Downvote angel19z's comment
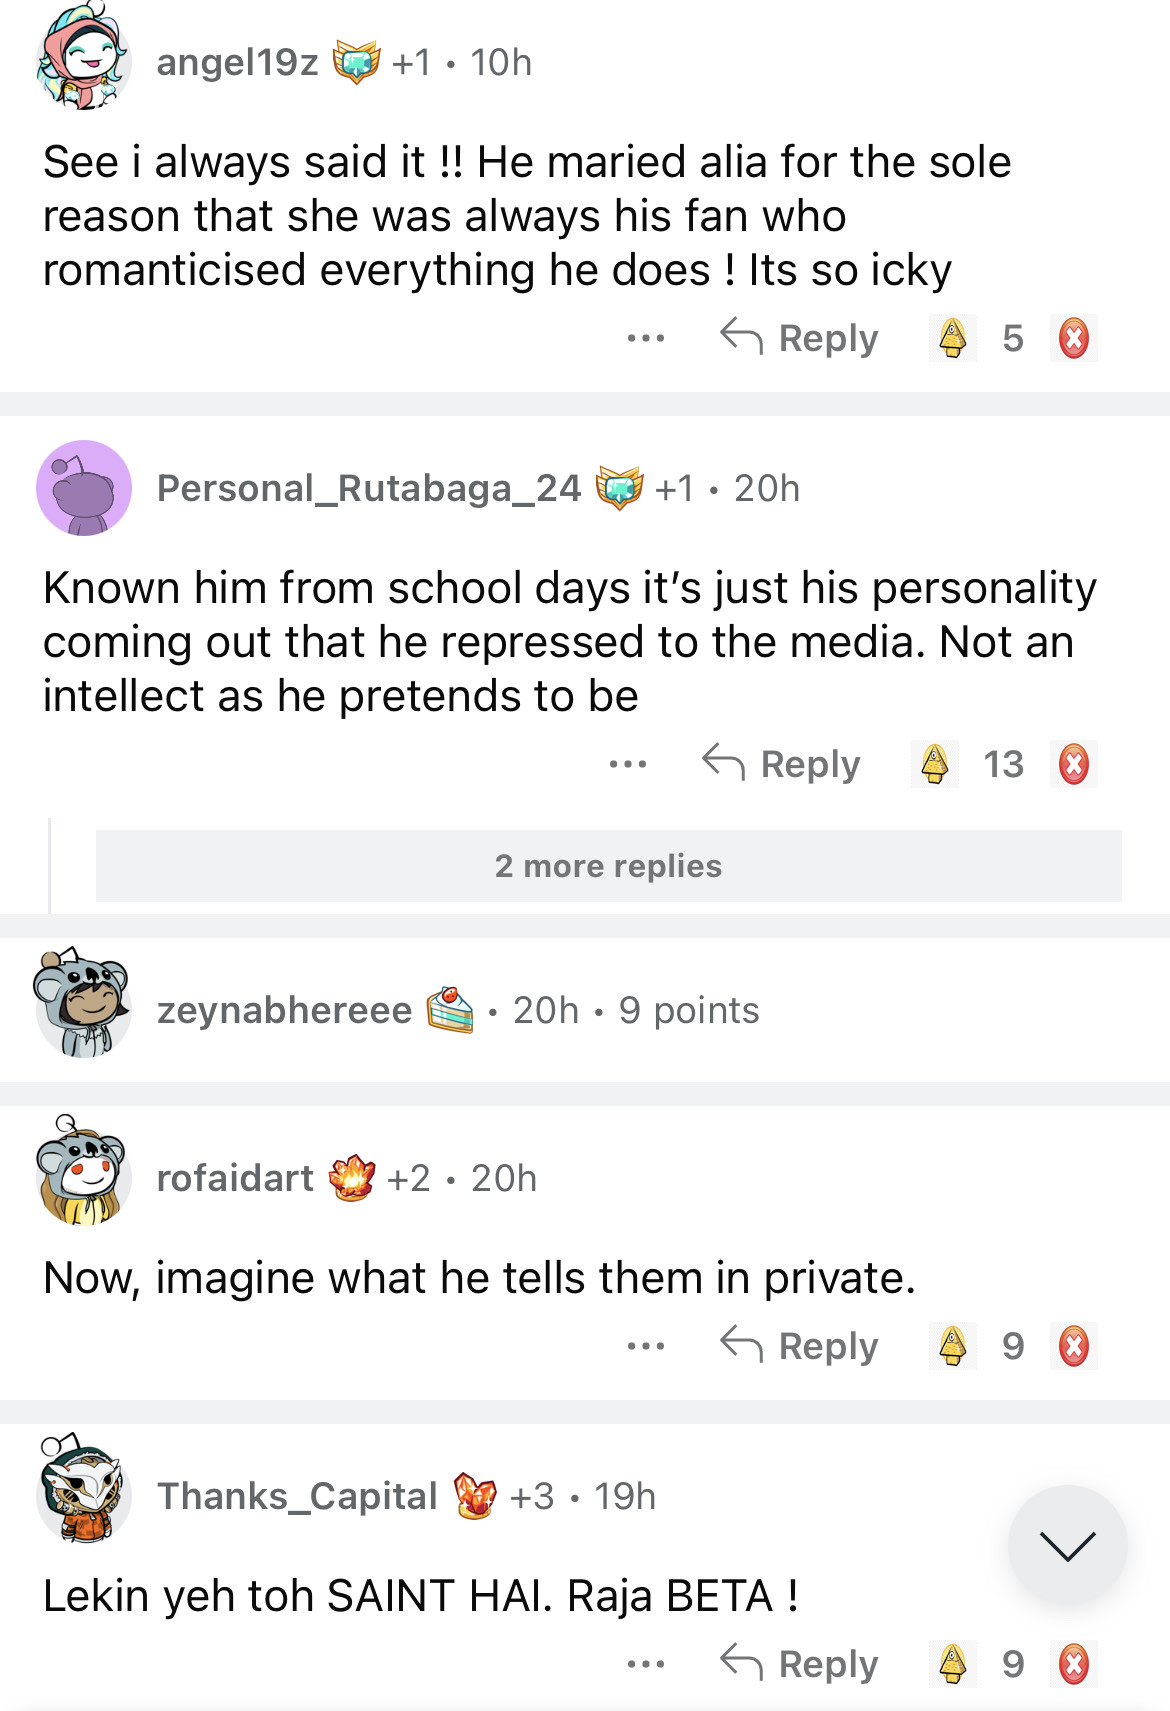Screen dimensions: 1170x1711 tap(1073, 338)
